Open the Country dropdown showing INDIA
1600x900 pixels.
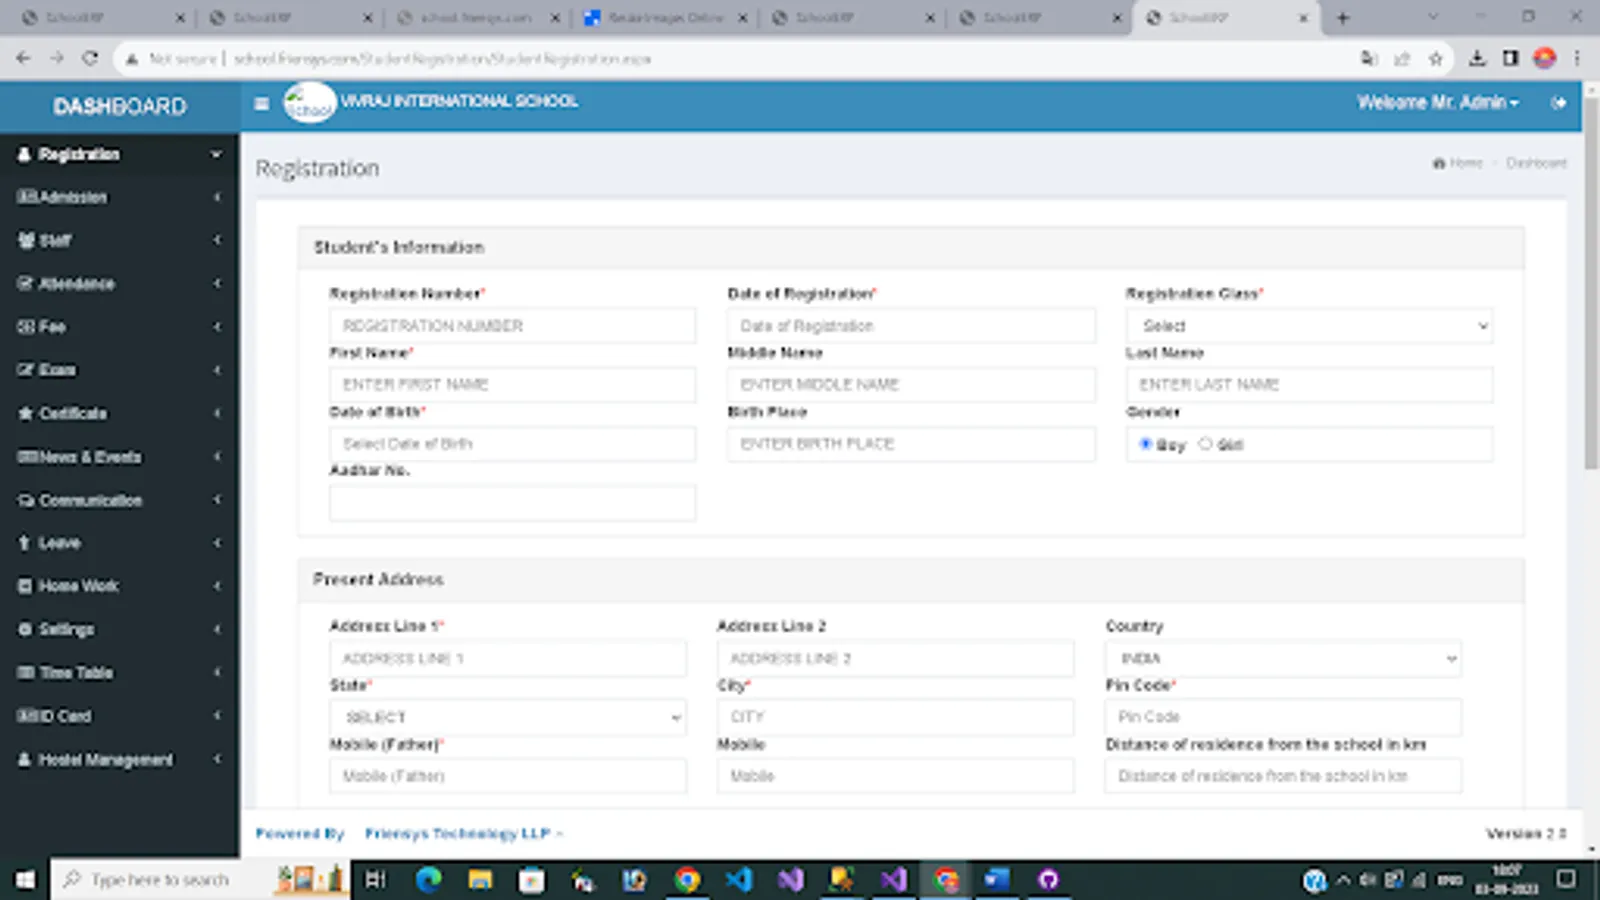pos(1284,658)
